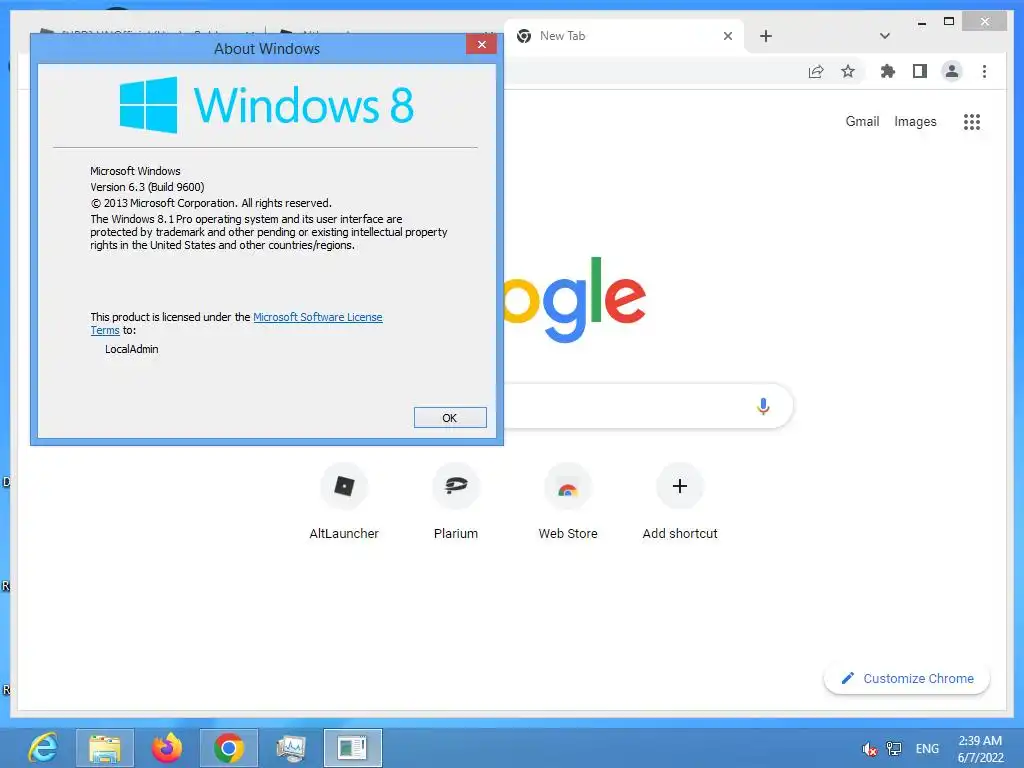
Task: Open the monitor app in taskbar
Action: (x=291, y=748)
